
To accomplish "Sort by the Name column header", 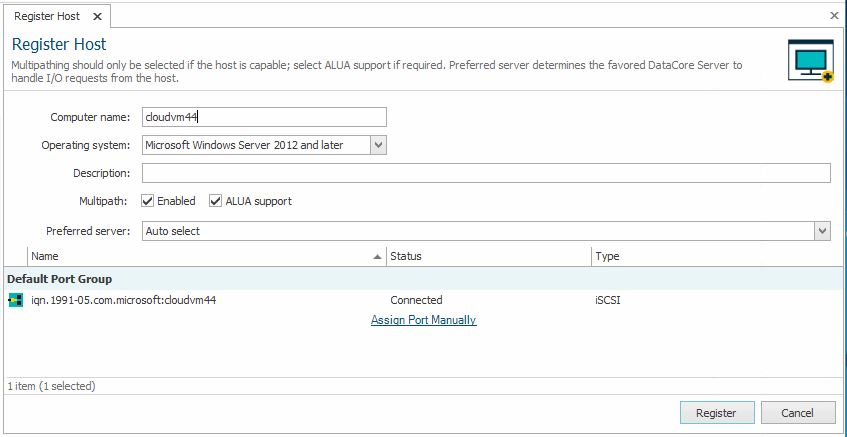I will pos(200,256).
